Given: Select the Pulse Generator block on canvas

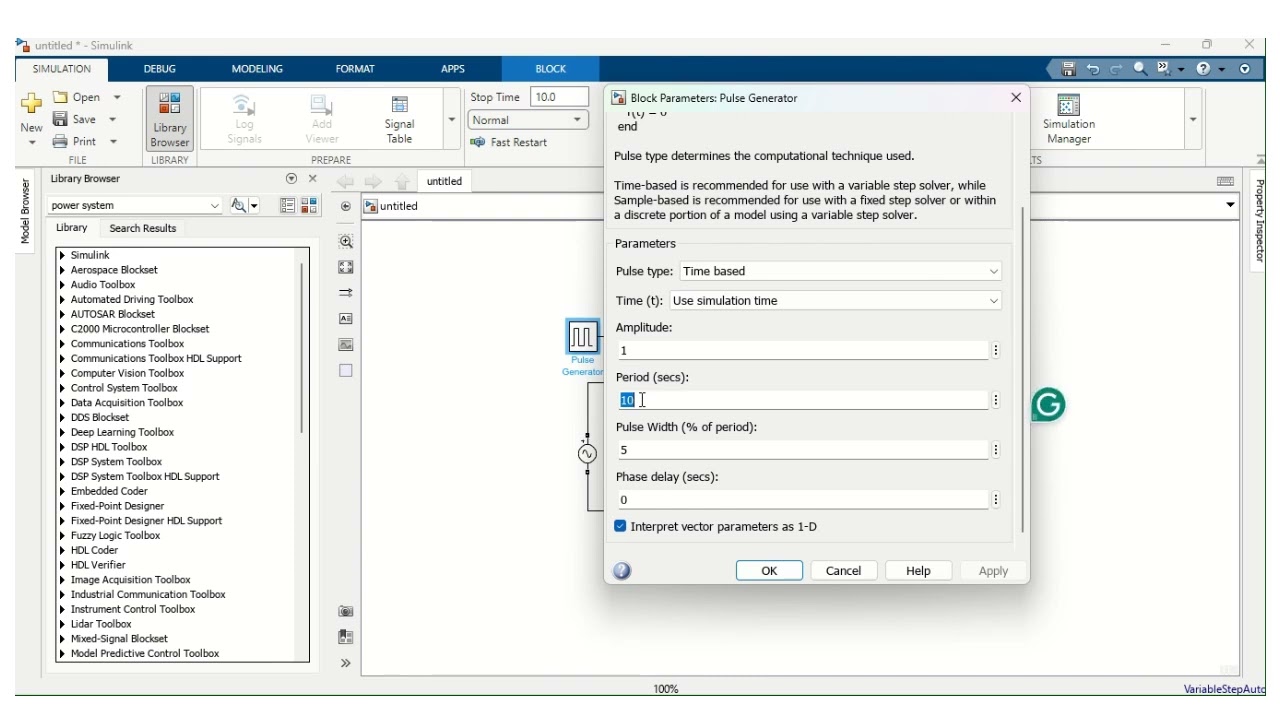Looking at the screenshot, I should click(x=583, y=336).
